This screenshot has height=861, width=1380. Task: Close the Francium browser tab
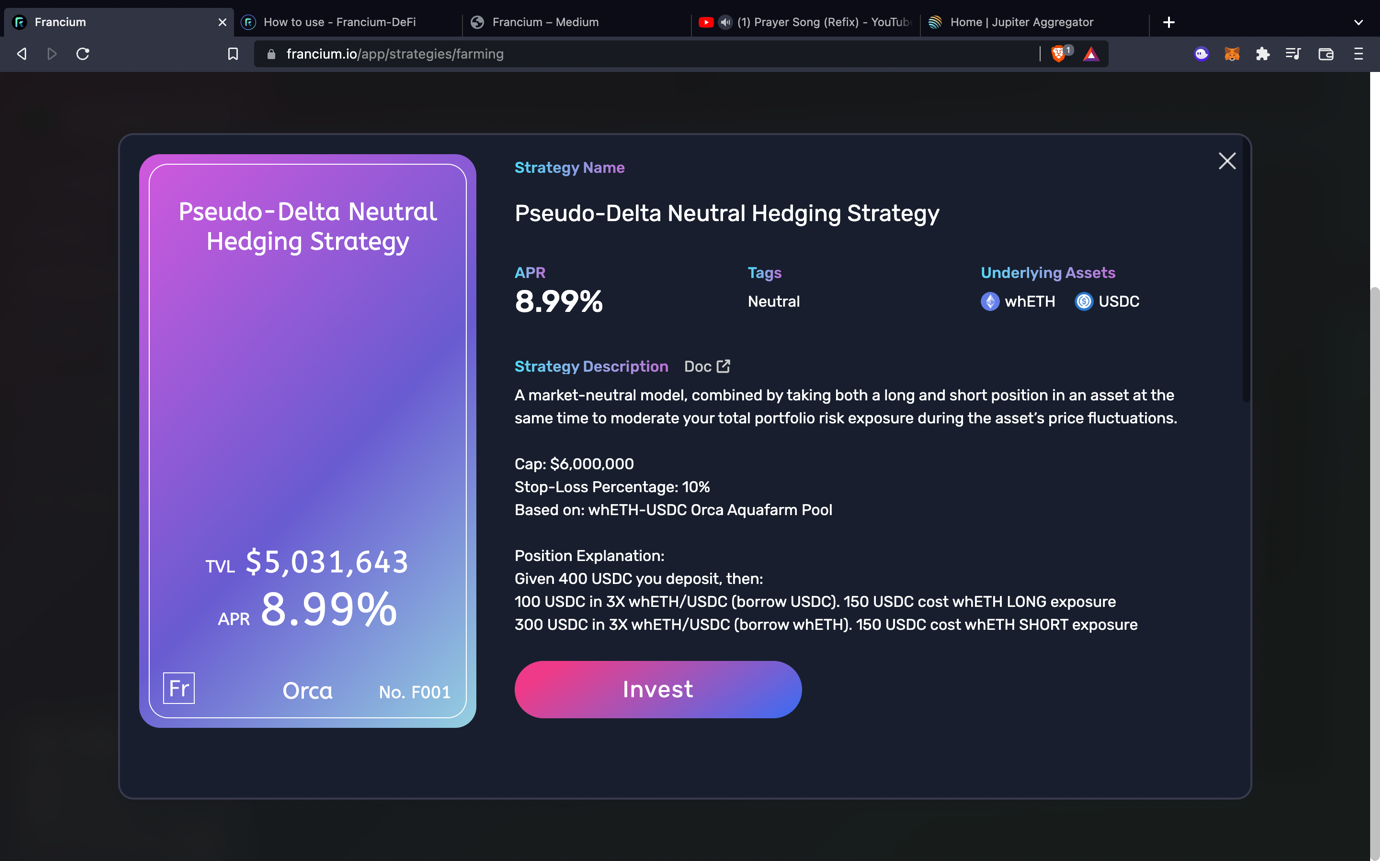point(222,22)
